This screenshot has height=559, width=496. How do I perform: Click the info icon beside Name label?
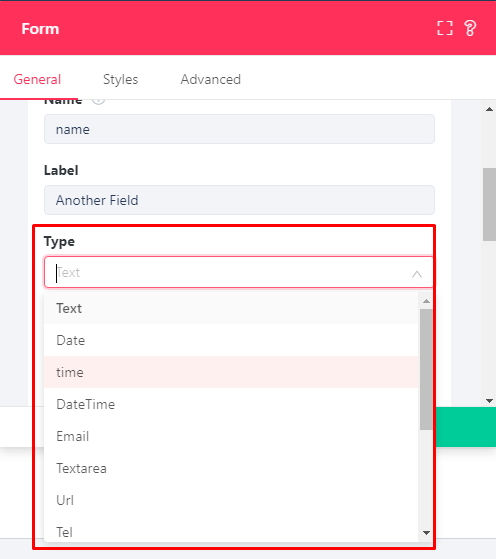point(98,101)
